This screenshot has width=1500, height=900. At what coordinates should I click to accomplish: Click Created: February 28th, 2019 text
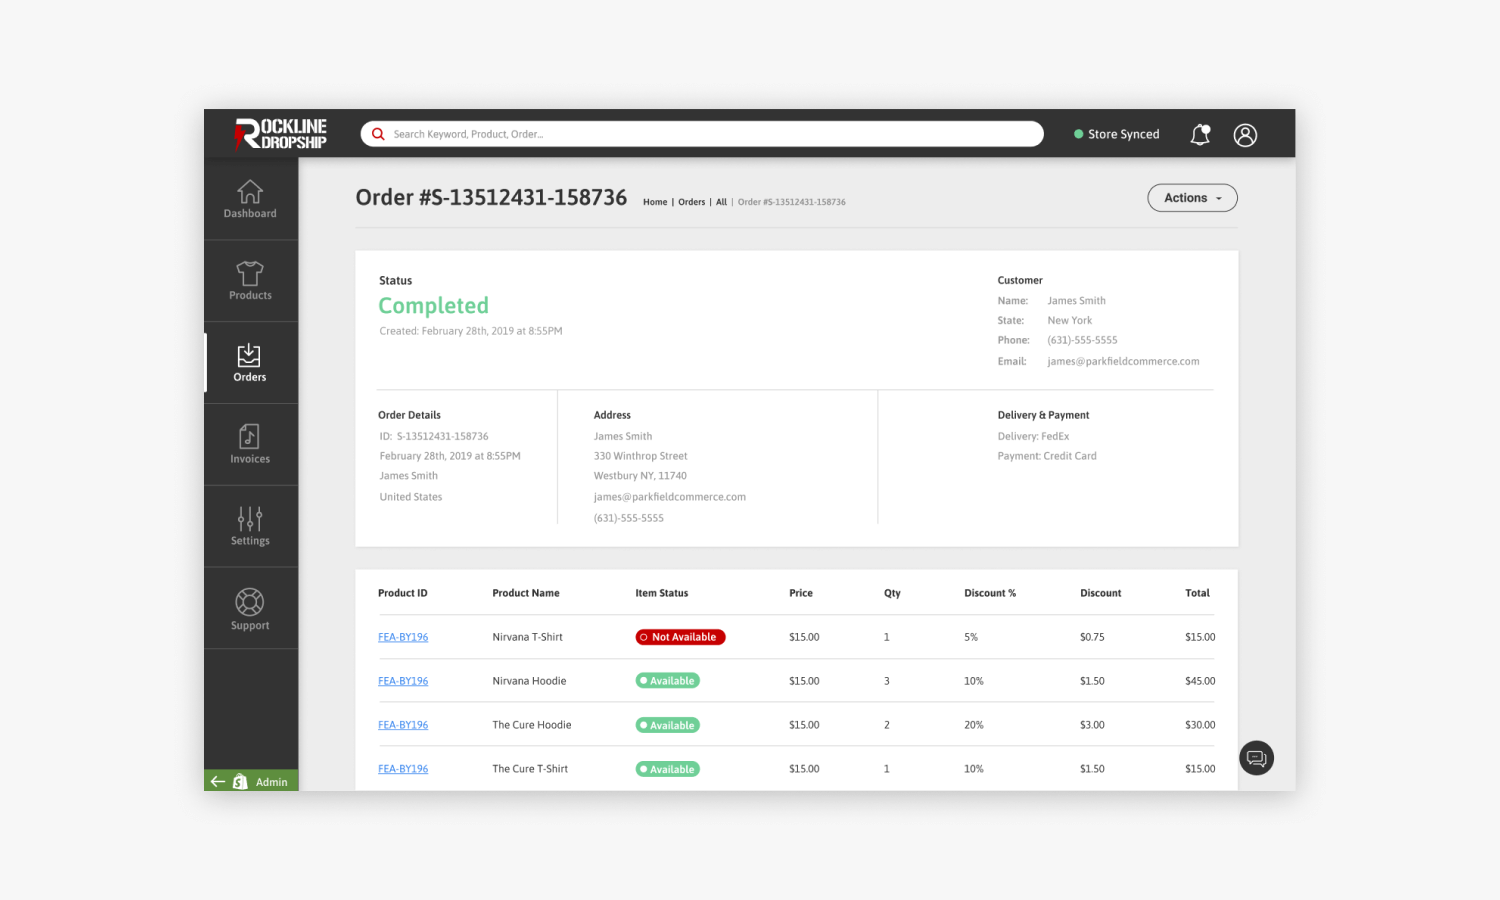[x=470, y=331]
